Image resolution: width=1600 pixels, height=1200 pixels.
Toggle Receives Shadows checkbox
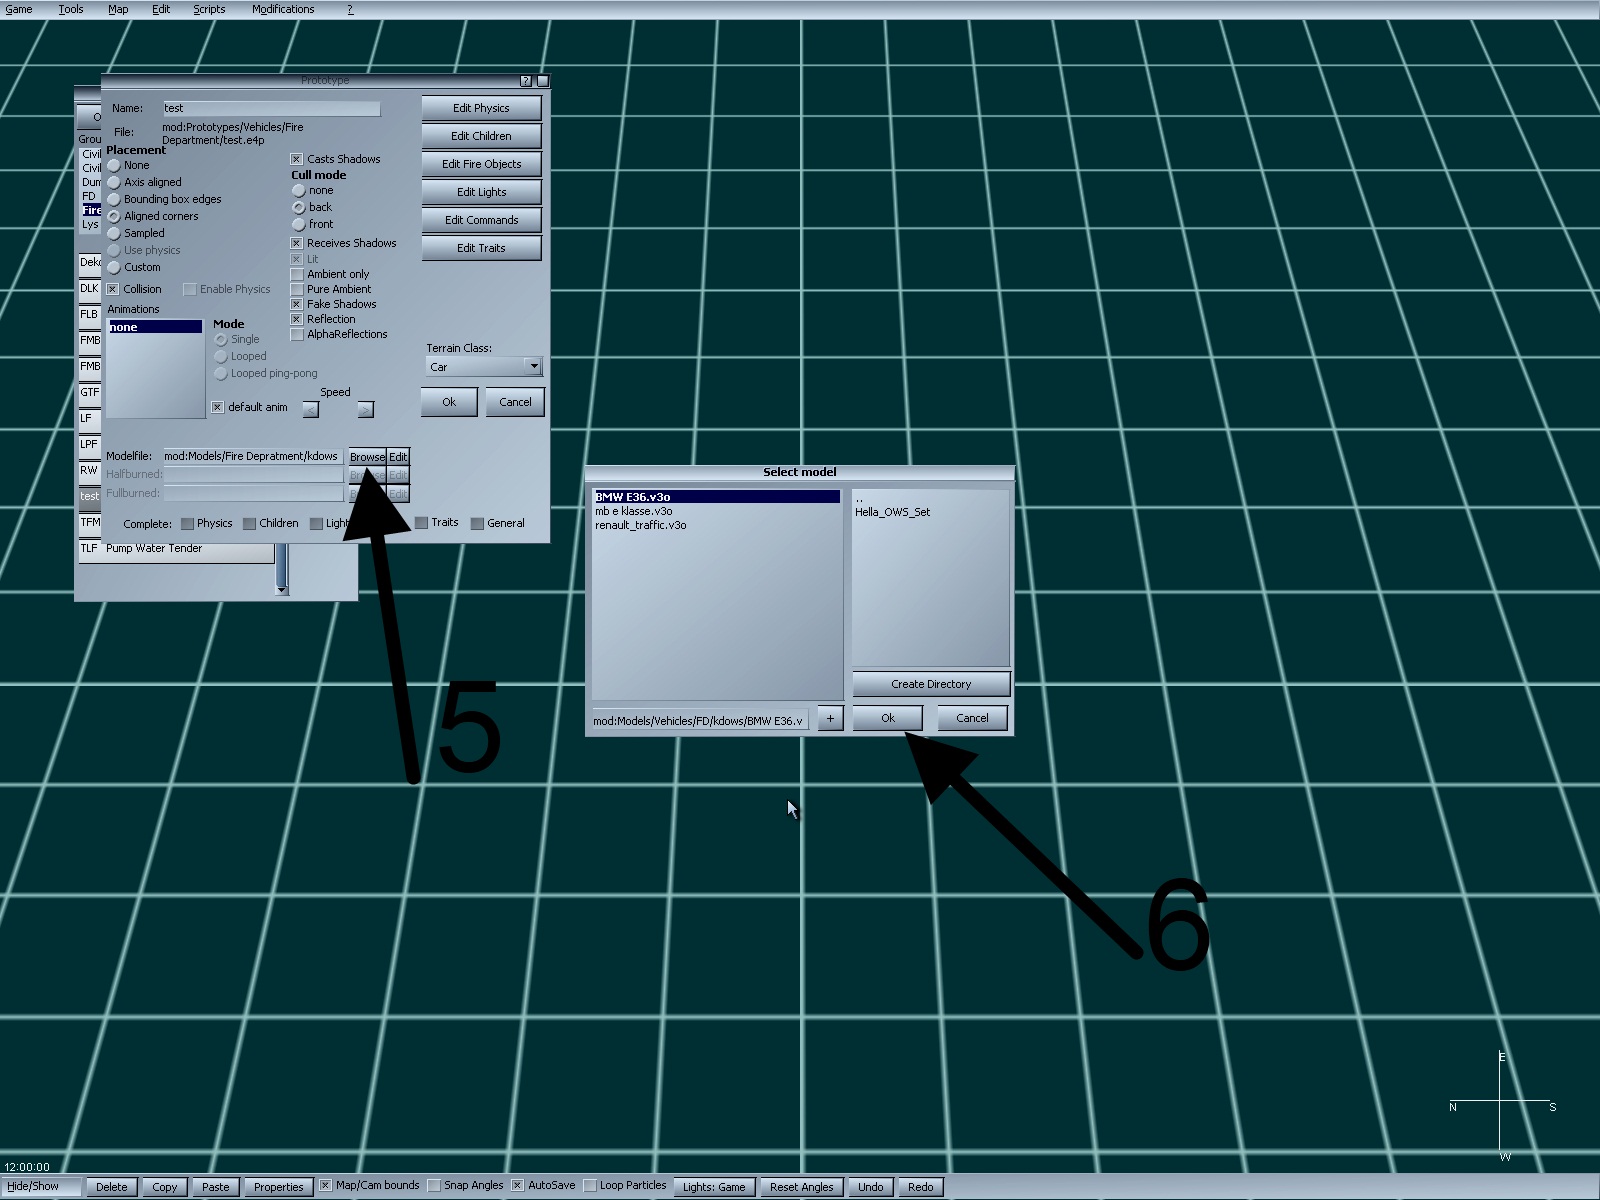296,243
